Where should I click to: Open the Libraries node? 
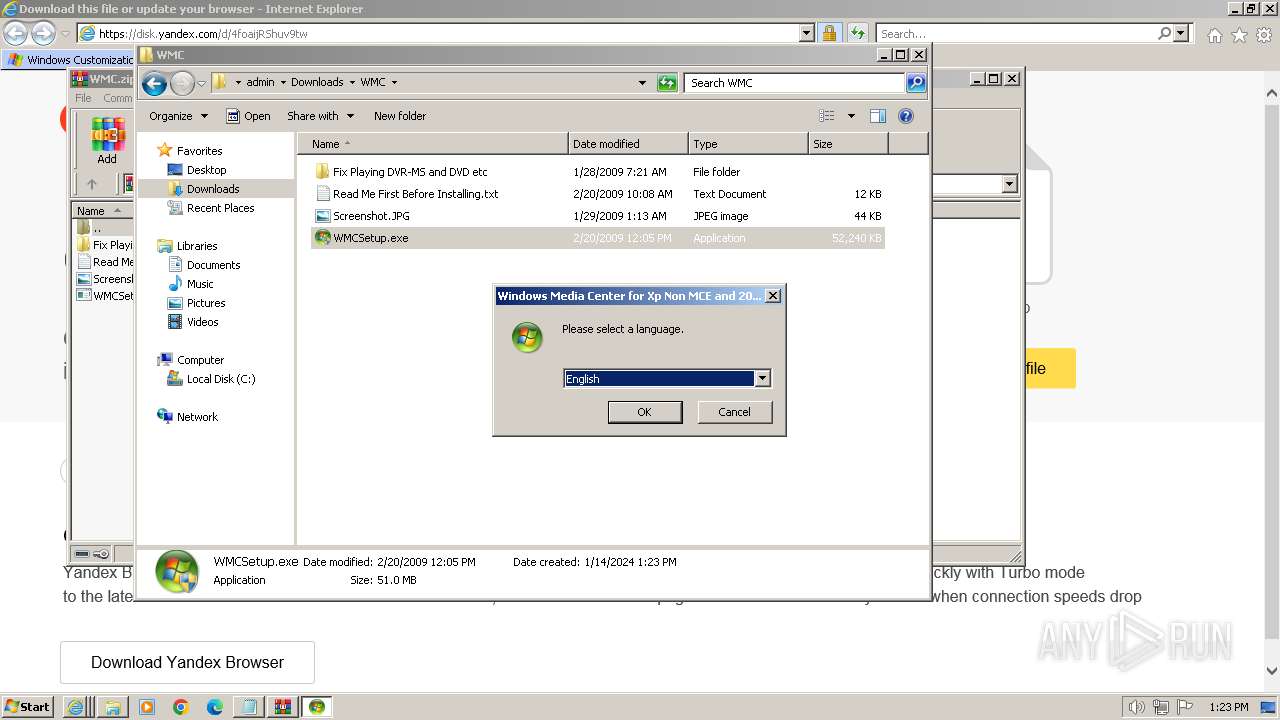[197, 246]
